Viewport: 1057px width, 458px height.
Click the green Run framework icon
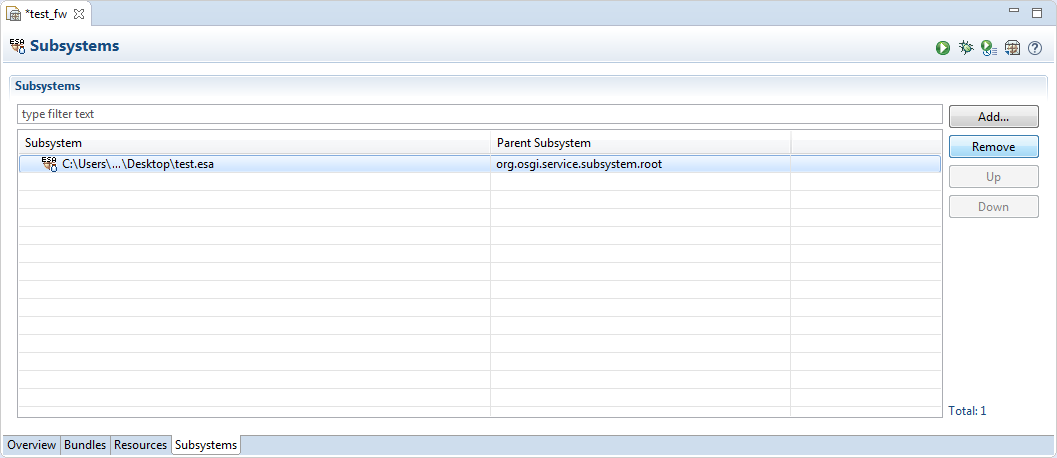tap(943, 47)
